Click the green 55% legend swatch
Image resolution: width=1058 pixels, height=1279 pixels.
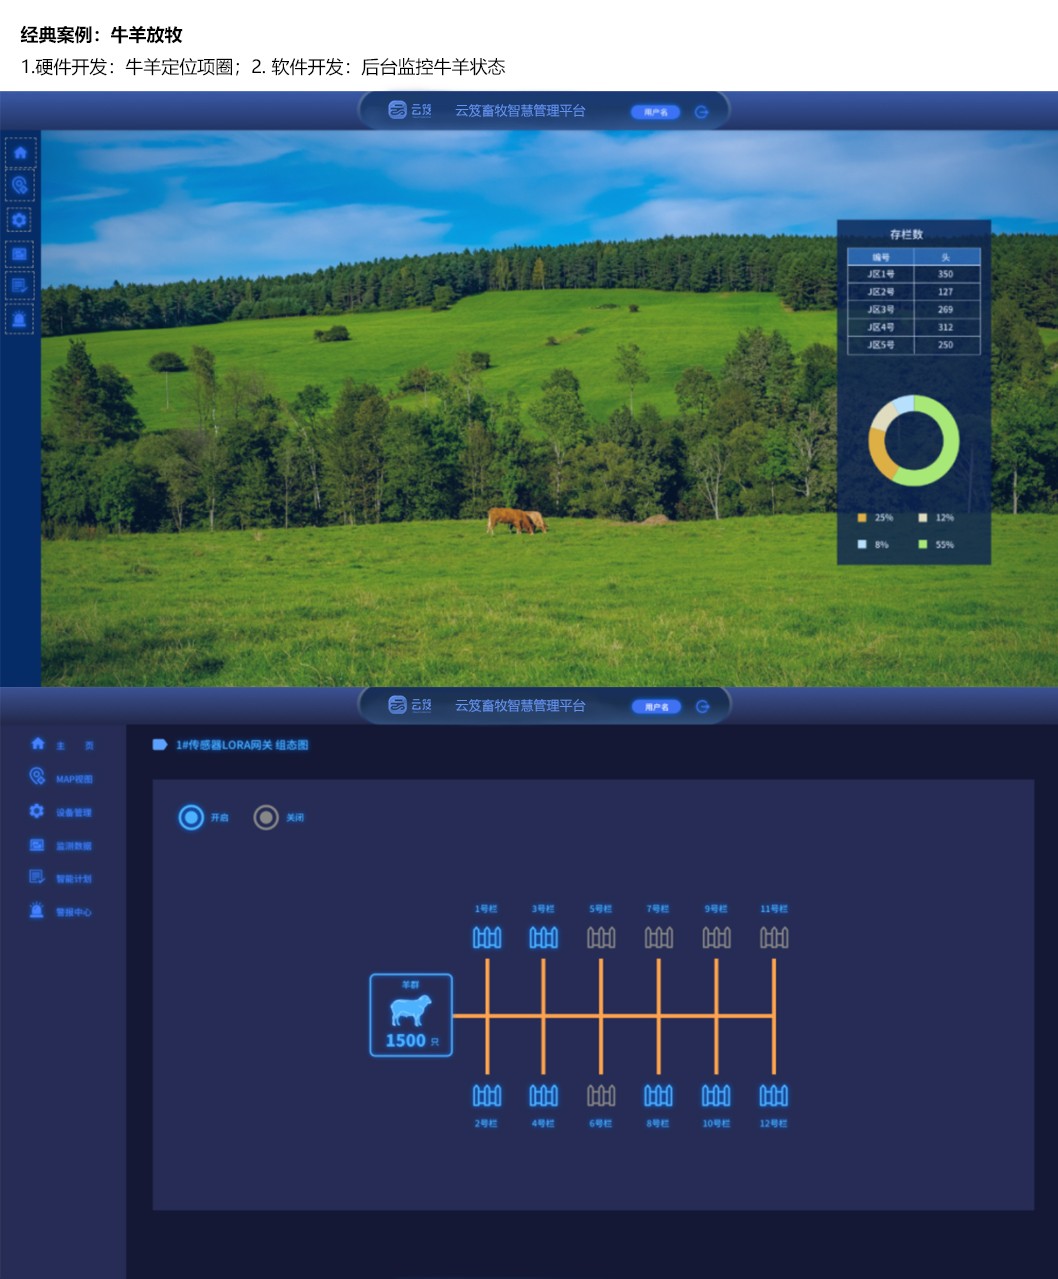[x=922, y=544]
